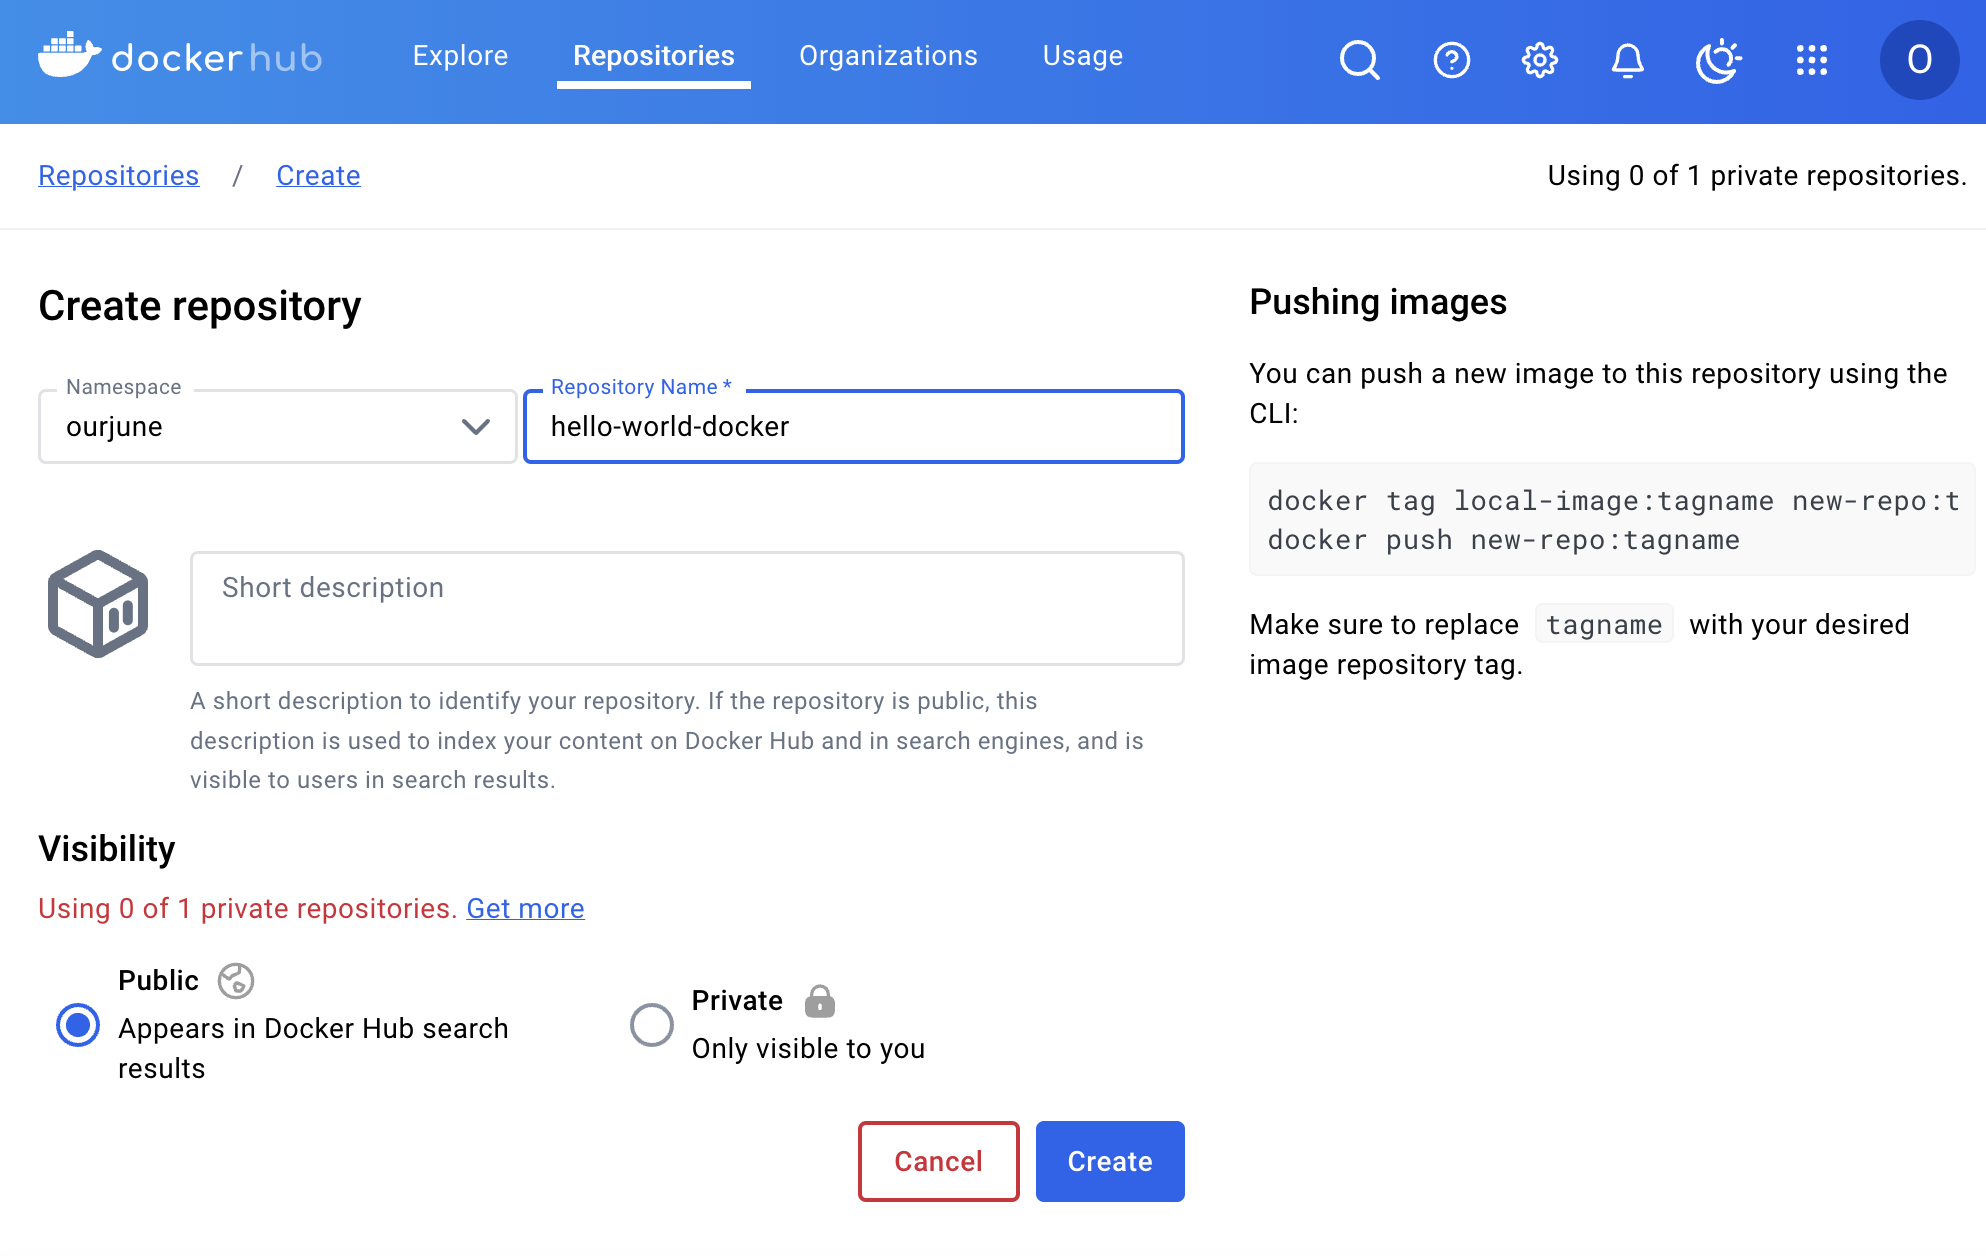1986x1256 pixels.
Task: Toggle the dark mode theme icon
Action: click(x=1718, y=60)
